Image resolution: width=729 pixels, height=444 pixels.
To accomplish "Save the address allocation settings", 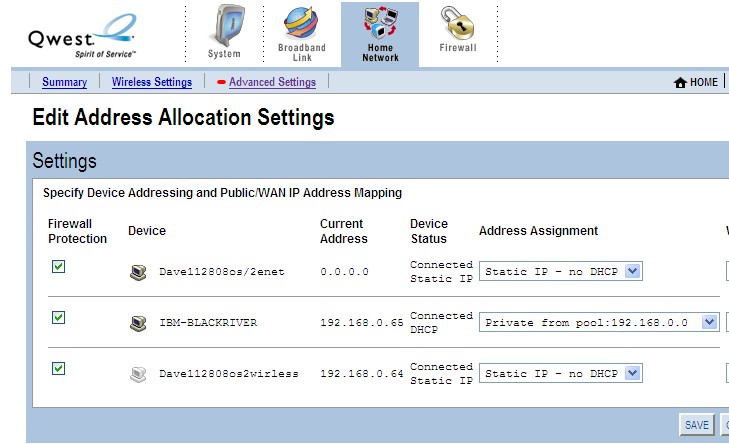I will coord(696,425).
